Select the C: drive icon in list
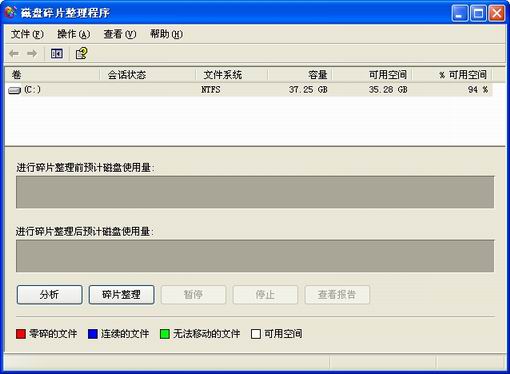Screen dimensions: 510x374 pos(14,90)
